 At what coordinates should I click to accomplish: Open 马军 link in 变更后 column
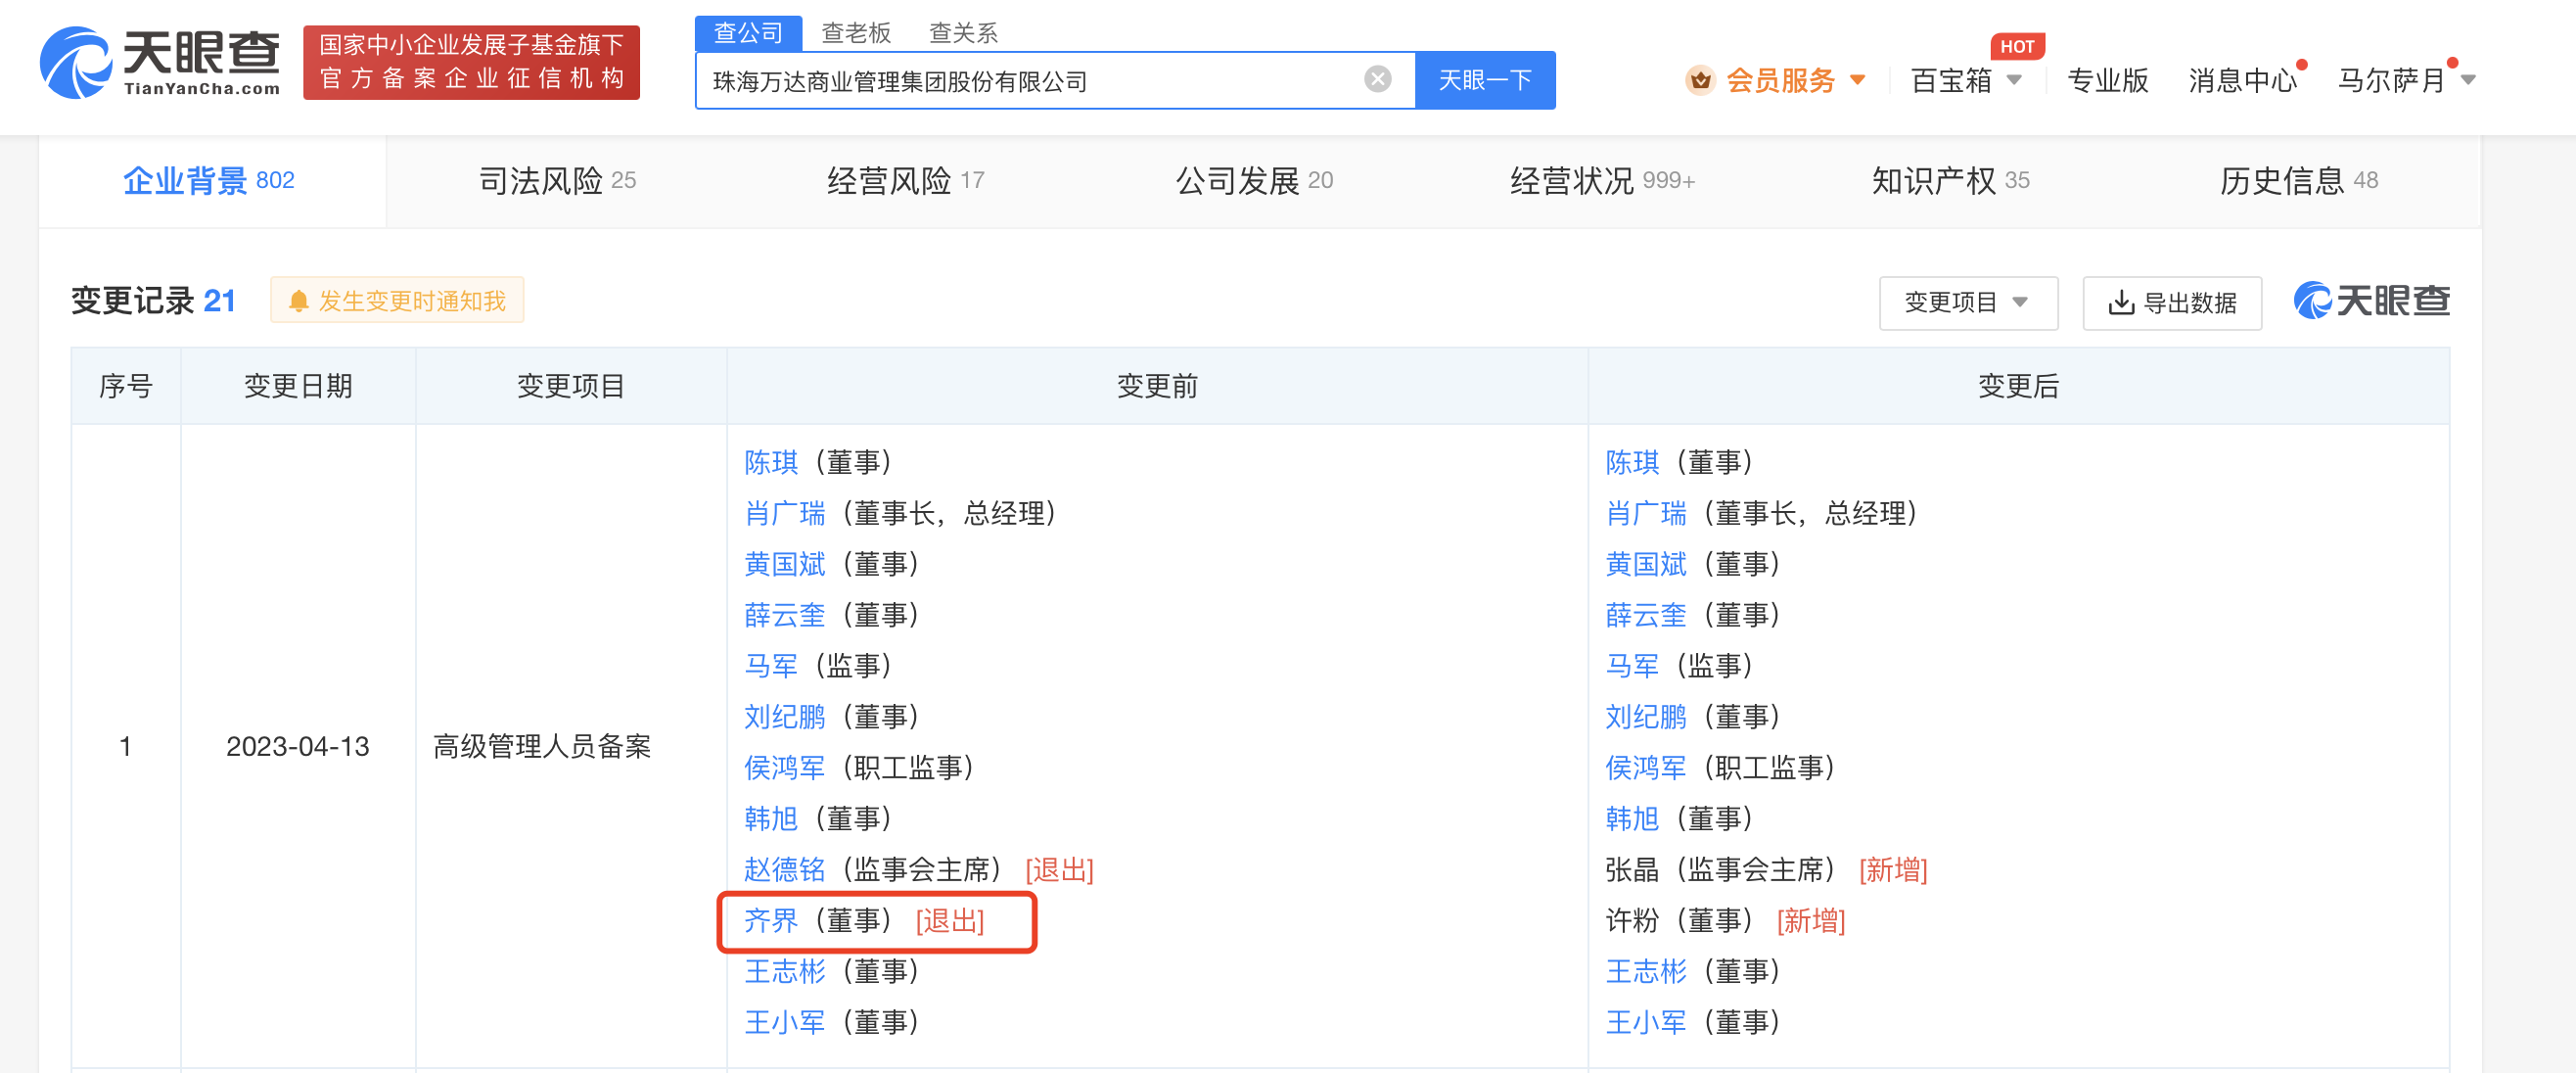(x=1632, y=666)
